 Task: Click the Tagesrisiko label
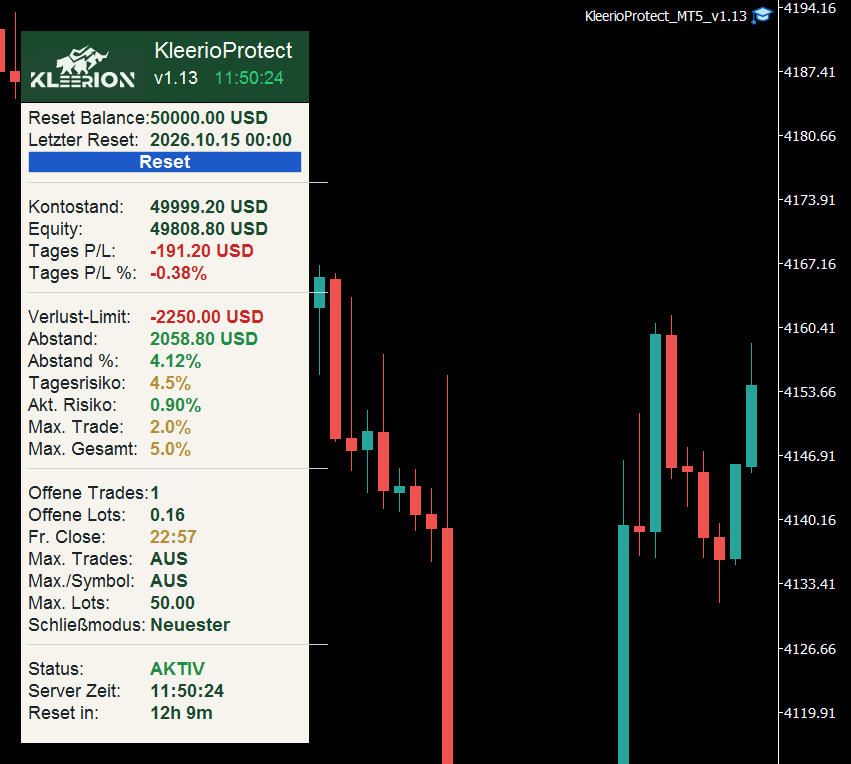[77, 383]
